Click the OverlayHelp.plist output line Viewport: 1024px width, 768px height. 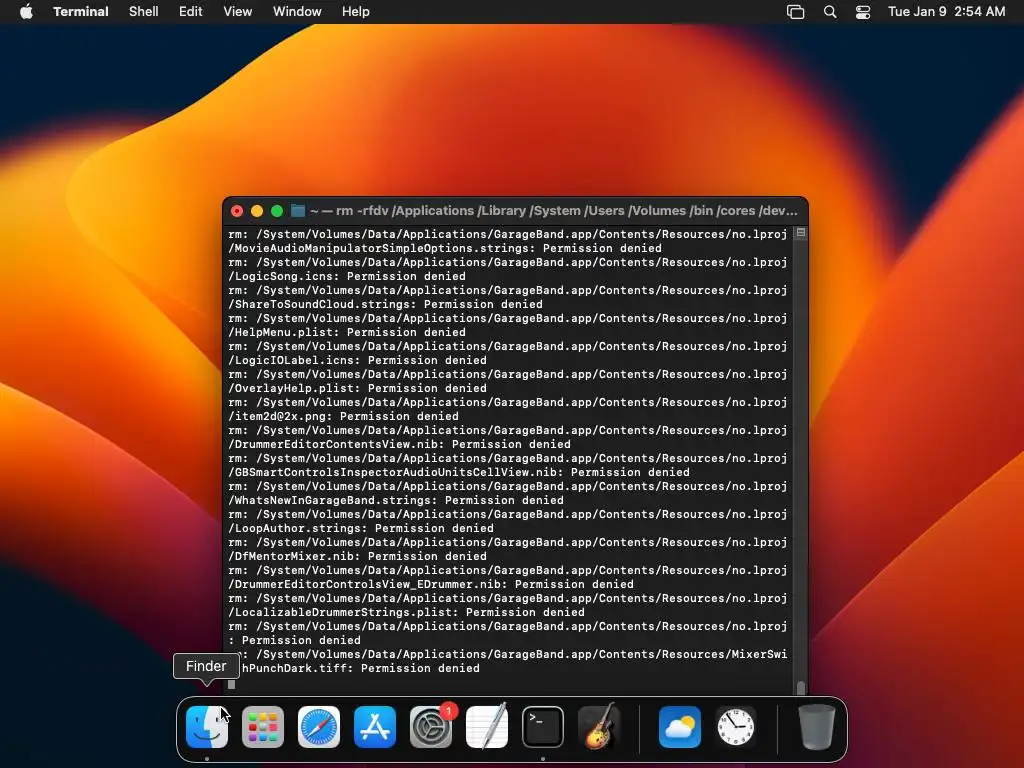pyautogui.click(x=357, y=389)
